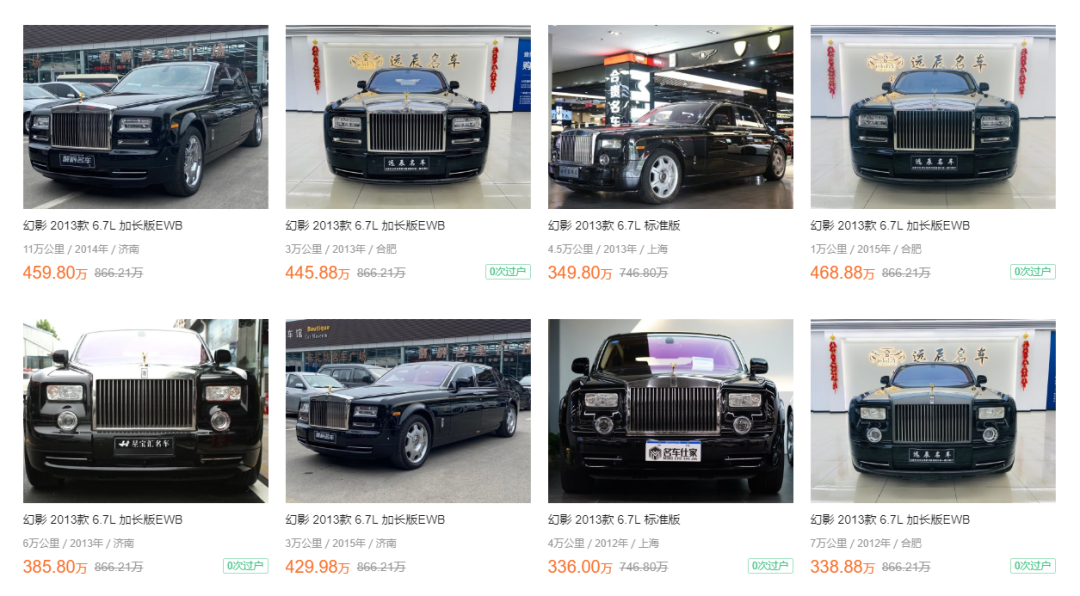Click the 429.98万 price text
The image size is (1080, 596).
[318, 567]
